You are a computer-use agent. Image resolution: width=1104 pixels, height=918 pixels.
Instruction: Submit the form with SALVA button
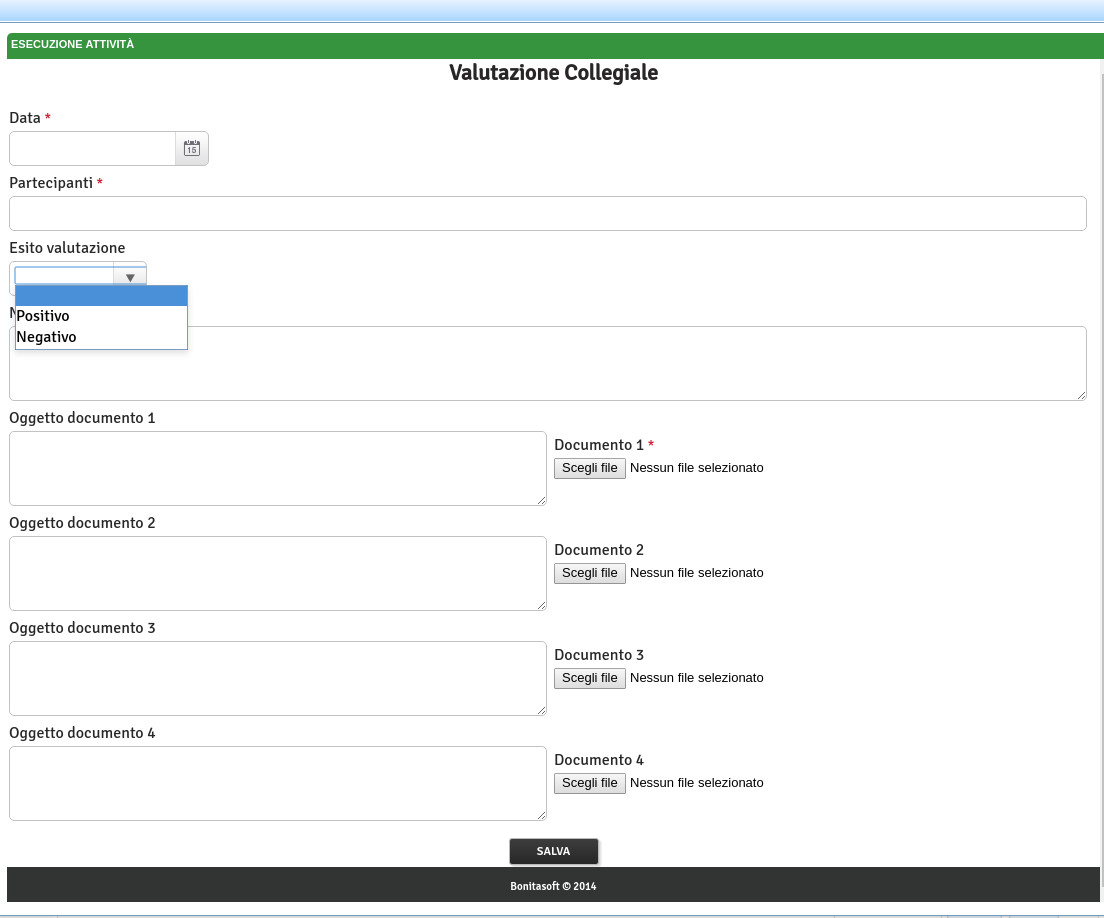[x=553, y=851]
